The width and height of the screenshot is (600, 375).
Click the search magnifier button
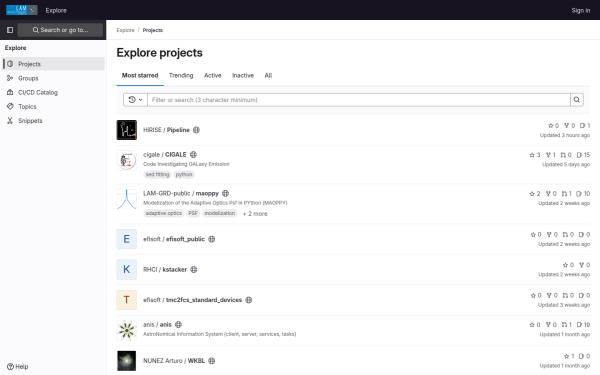pos(577,99)
